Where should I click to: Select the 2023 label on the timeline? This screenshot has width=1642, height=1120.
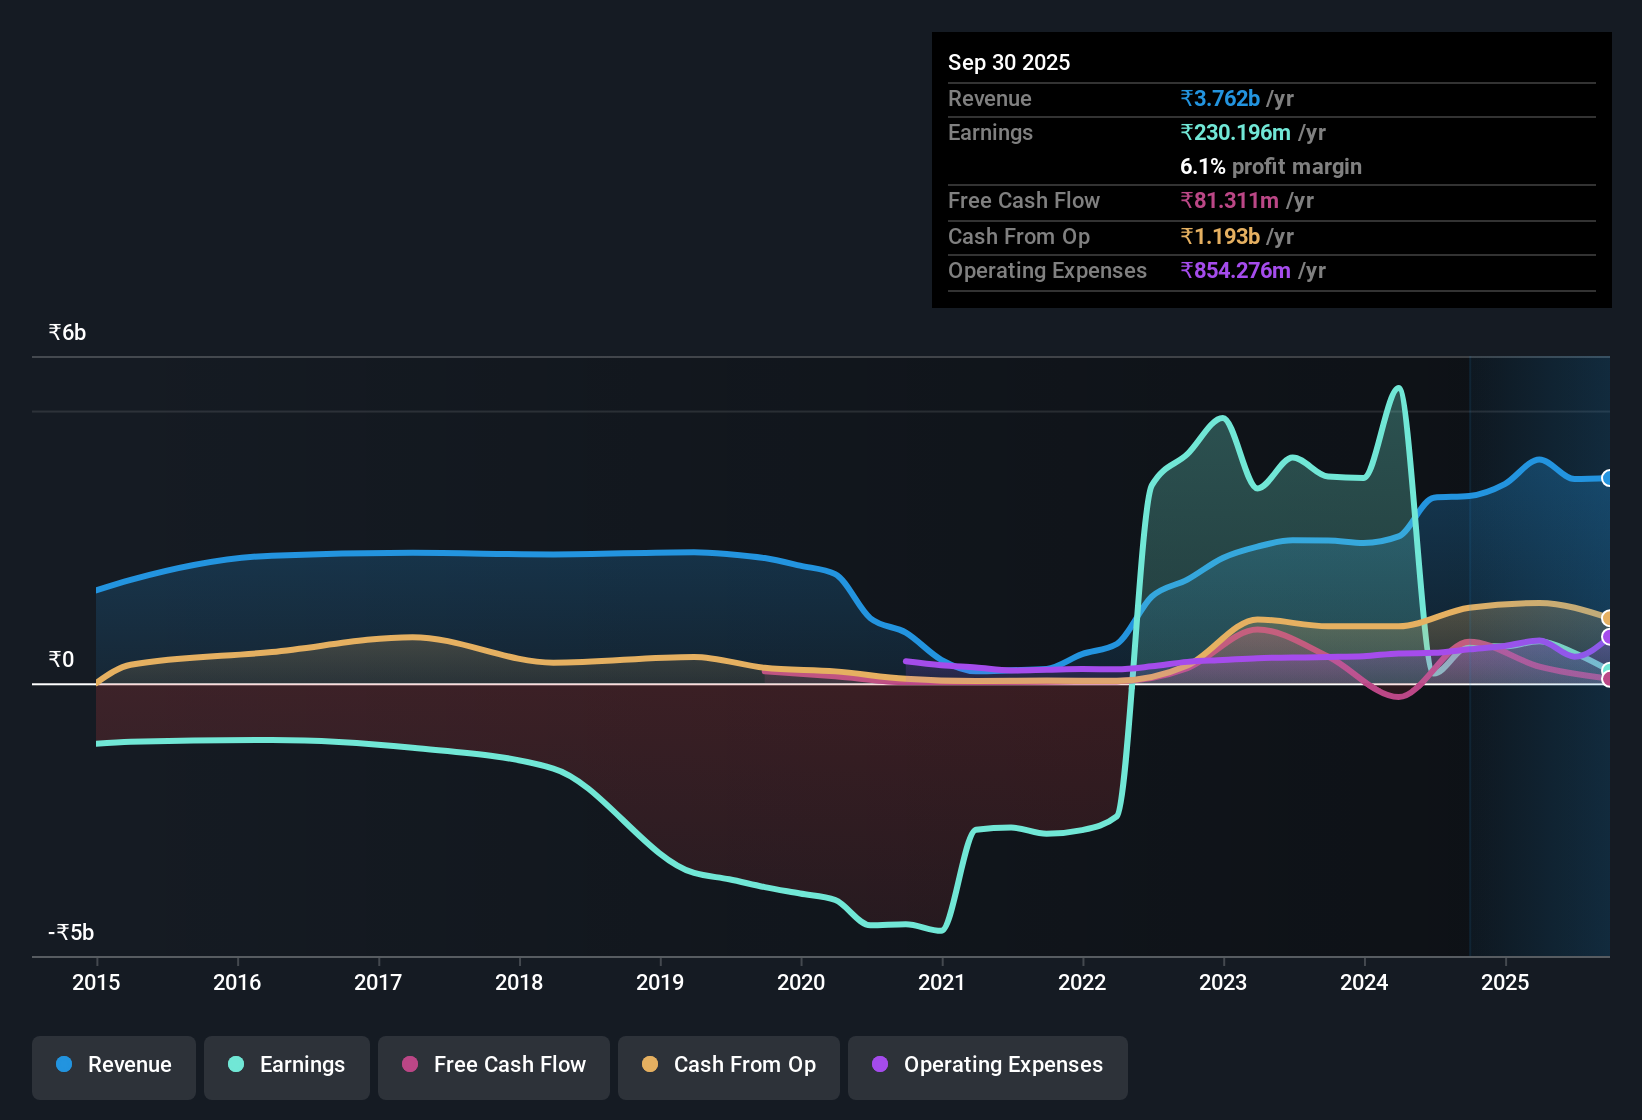(1222, 983)
